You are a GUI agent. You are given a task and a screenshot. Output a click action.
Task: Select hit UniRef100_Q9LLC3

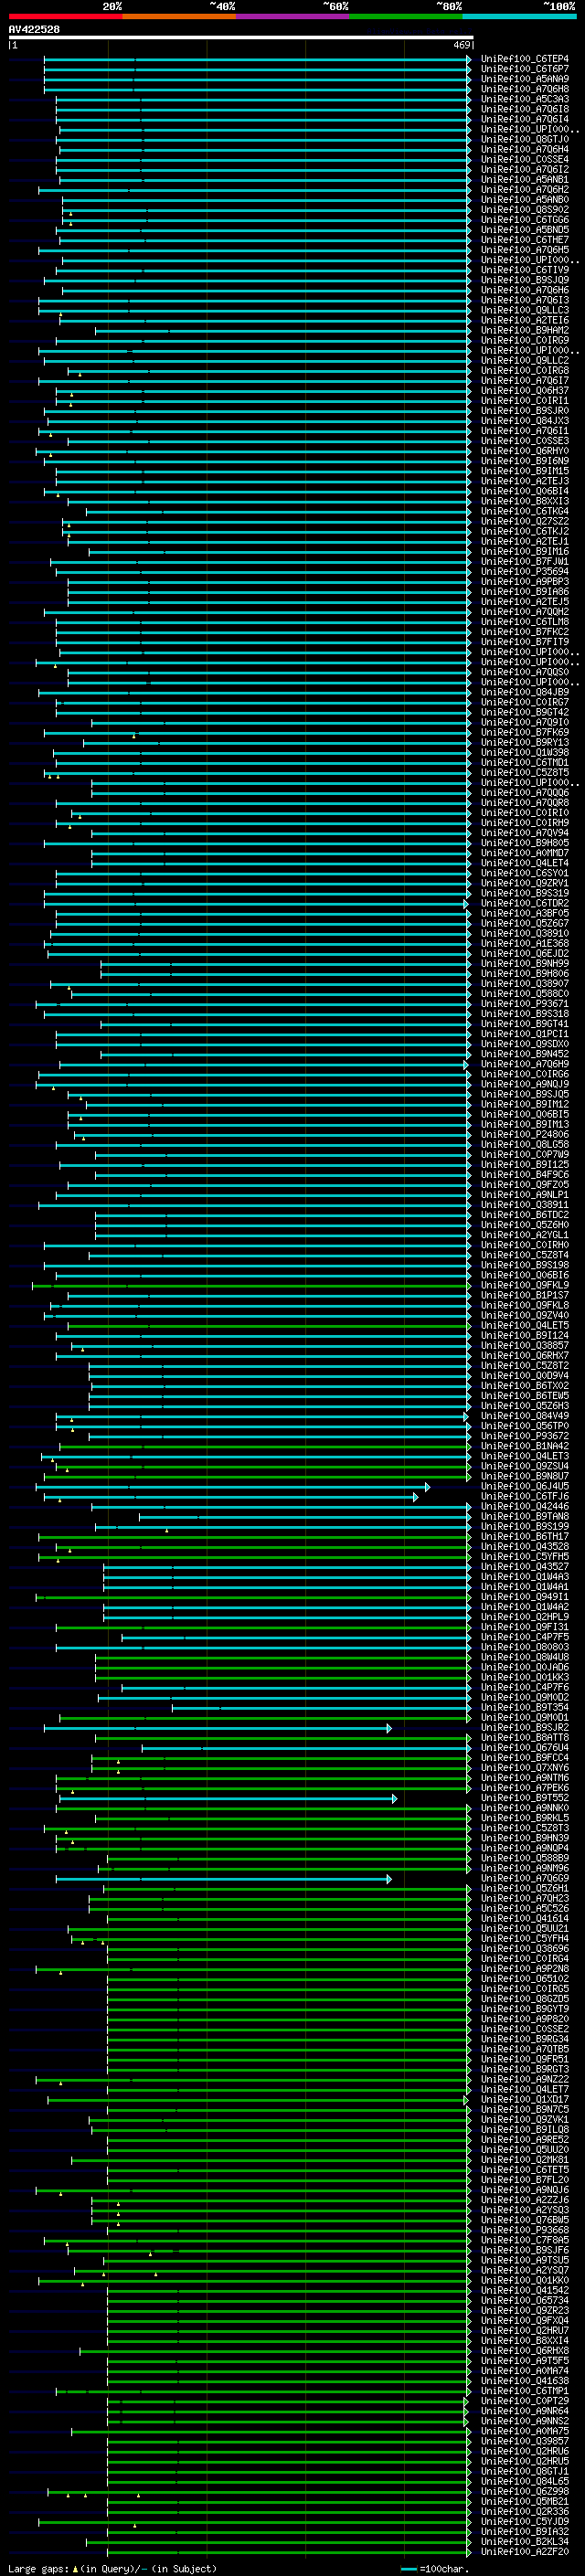pos(525,310)
